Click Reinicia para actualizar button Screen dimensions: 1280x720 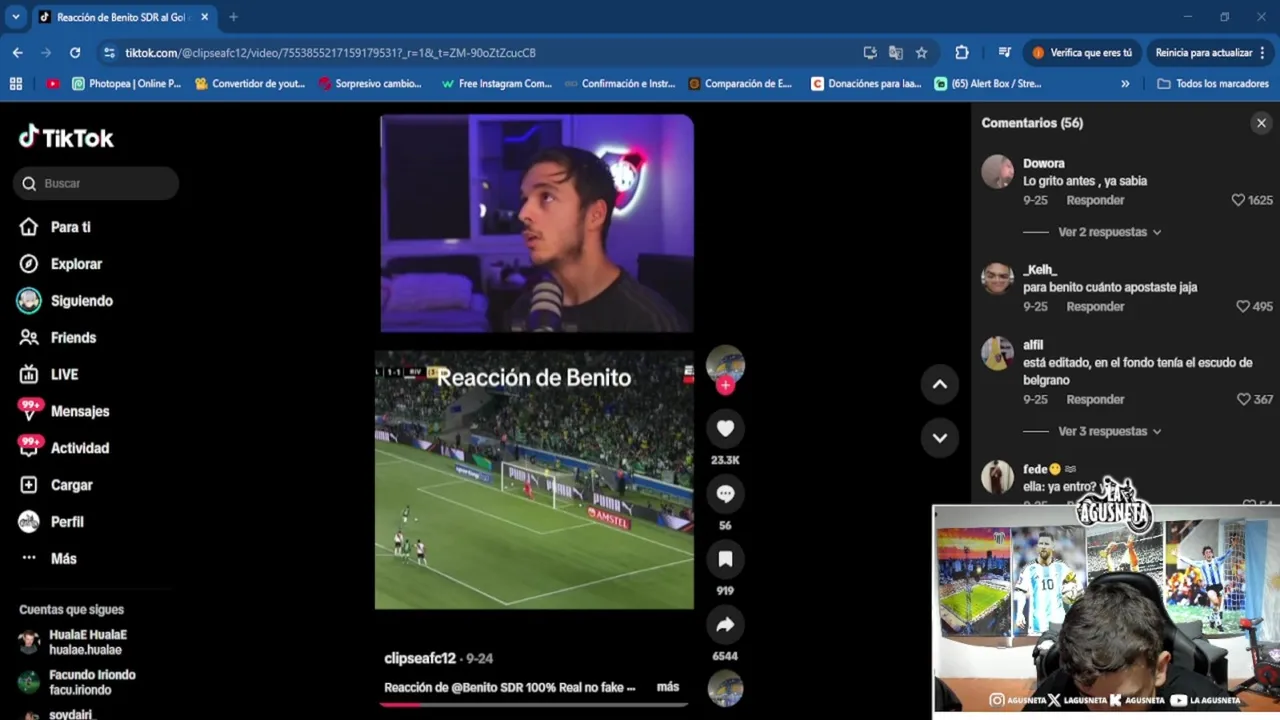pyautogui.click(x=1203, y=52)
